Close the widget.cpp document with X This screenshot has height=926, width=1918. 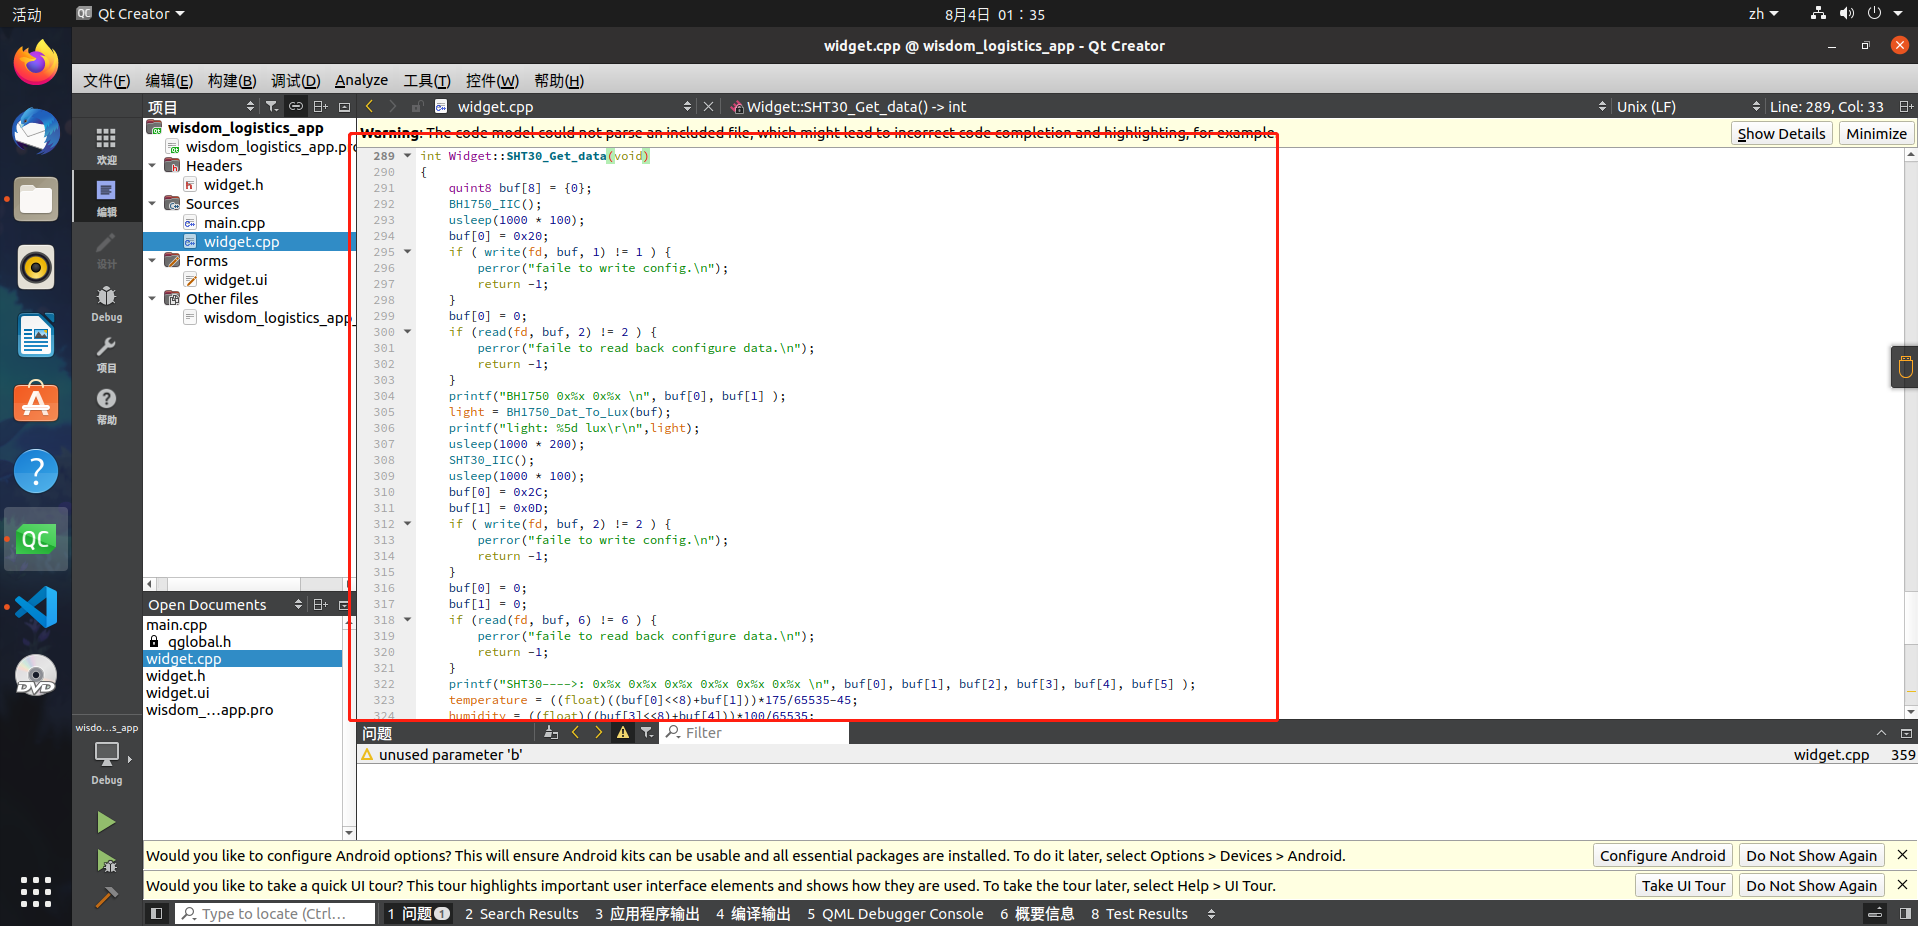[x=708, y=106]
